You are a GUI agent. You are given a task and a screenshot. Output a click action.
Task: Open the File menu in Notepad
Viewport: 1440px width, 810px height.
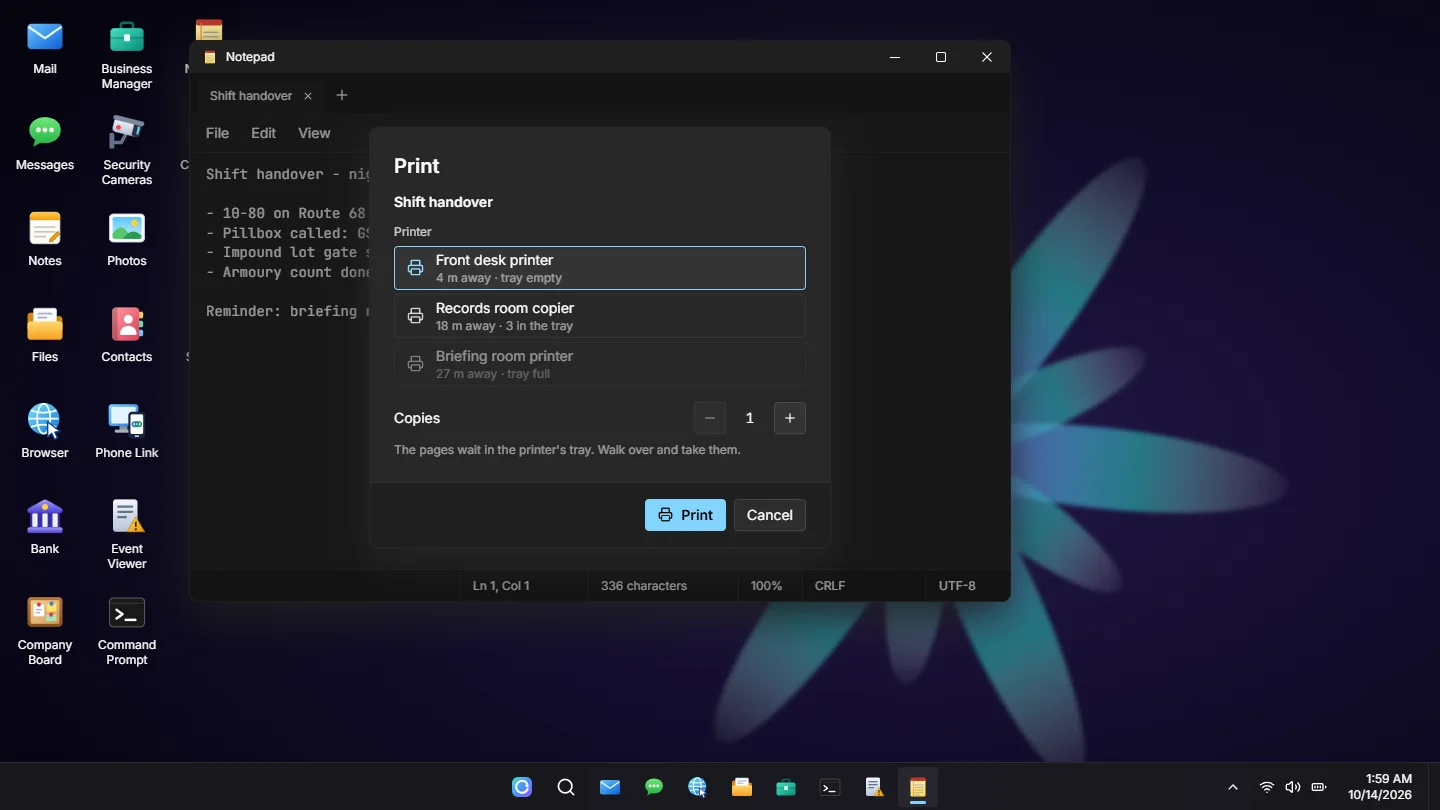(x=217, y=133)
